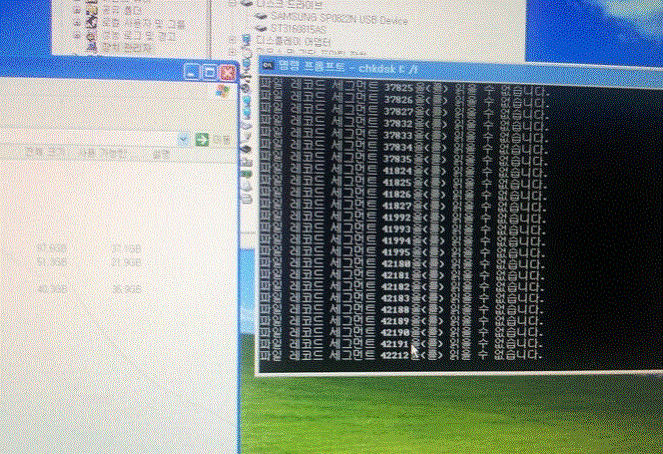The width and height of the screenshot is (663, 454).
Task: Click the Windows flag logo in Explorer
Action: (222, 90)
